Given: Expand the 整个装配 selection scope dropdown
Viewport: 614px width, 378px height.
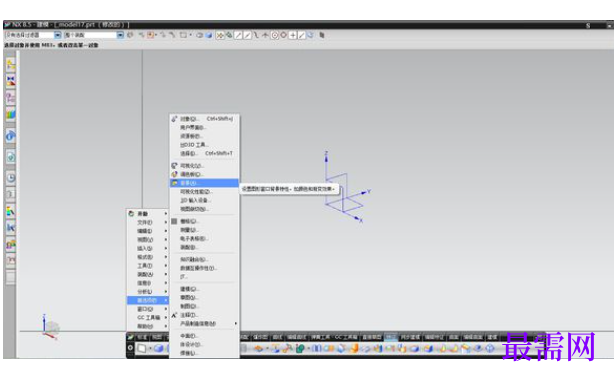Looking at the screenshot, I should [x=120, y=35].
